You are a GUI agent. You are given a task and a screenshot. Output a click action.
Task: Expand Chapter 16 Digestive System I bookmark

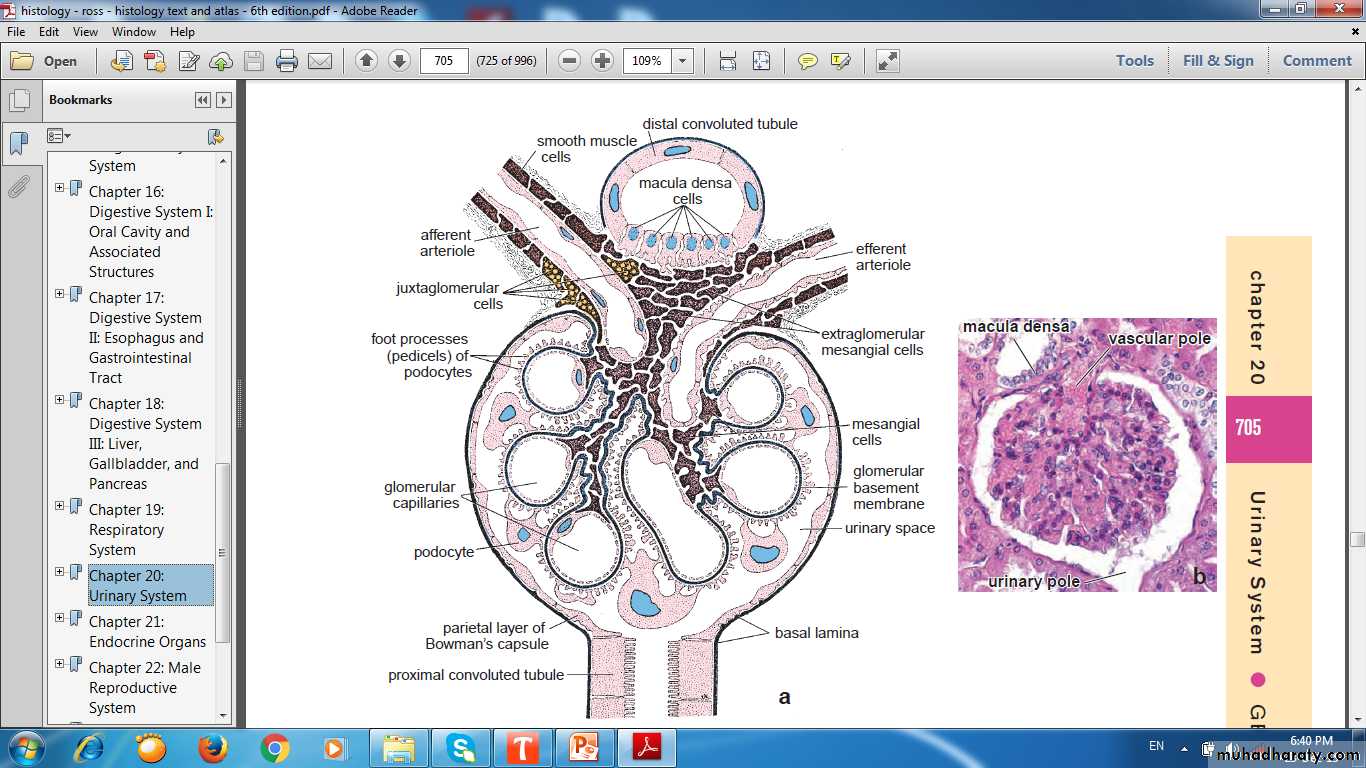point(60,188)
